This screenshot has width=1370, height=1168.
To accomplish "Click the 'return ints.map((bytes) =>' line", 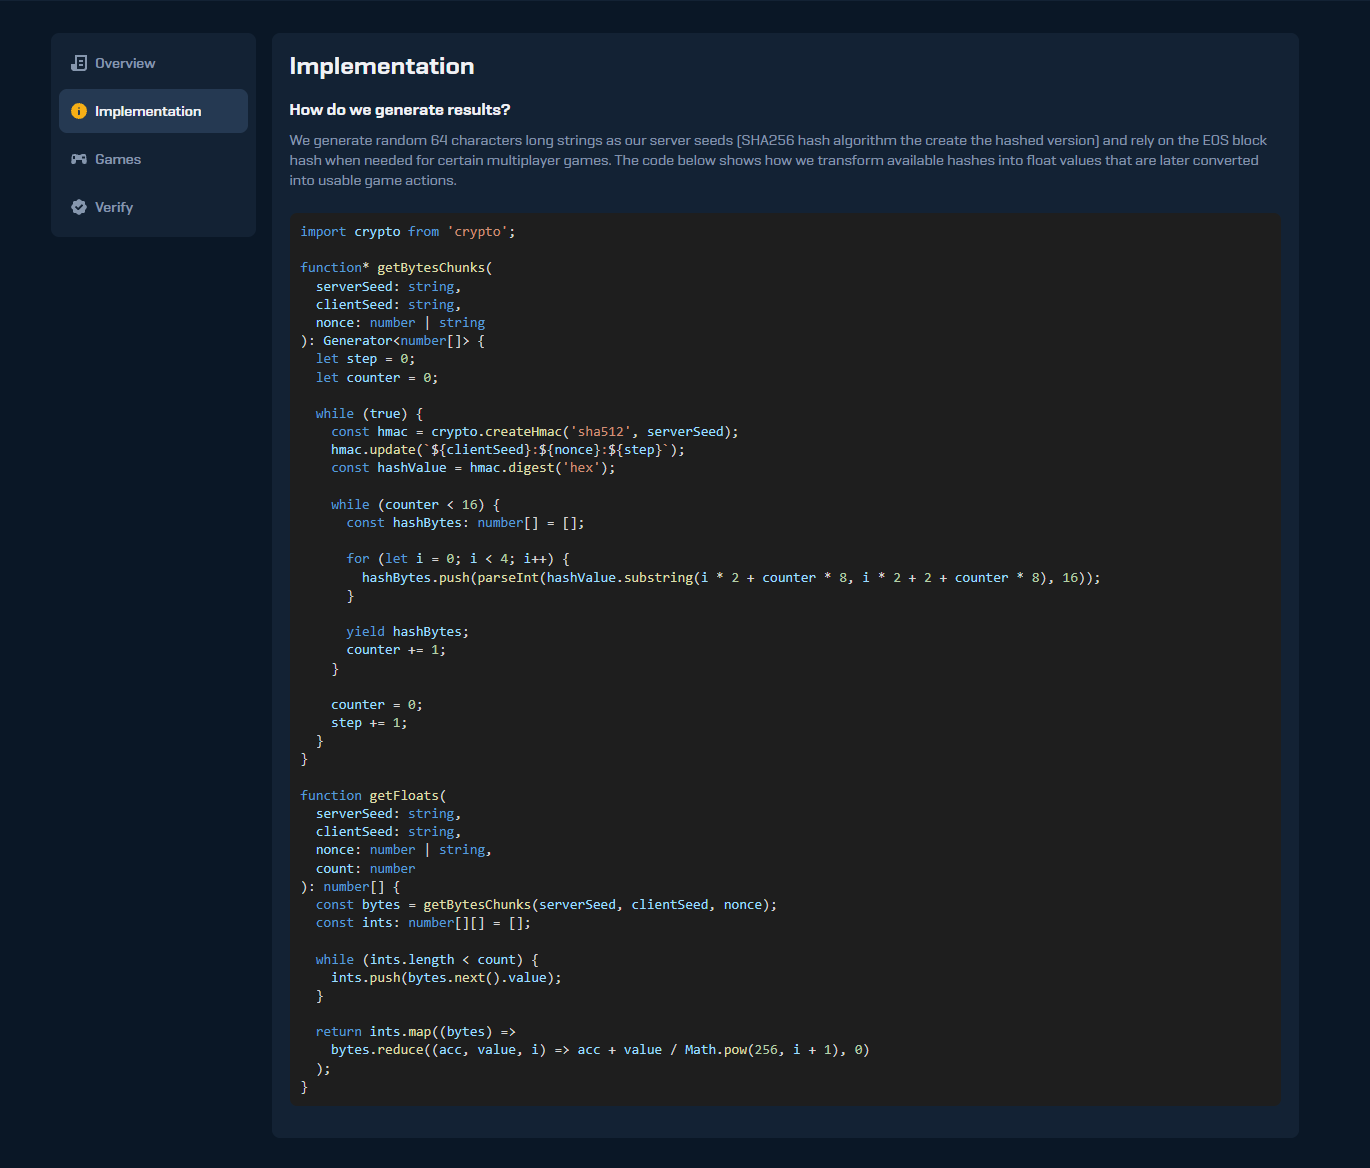I will [x=416, y=1032].
